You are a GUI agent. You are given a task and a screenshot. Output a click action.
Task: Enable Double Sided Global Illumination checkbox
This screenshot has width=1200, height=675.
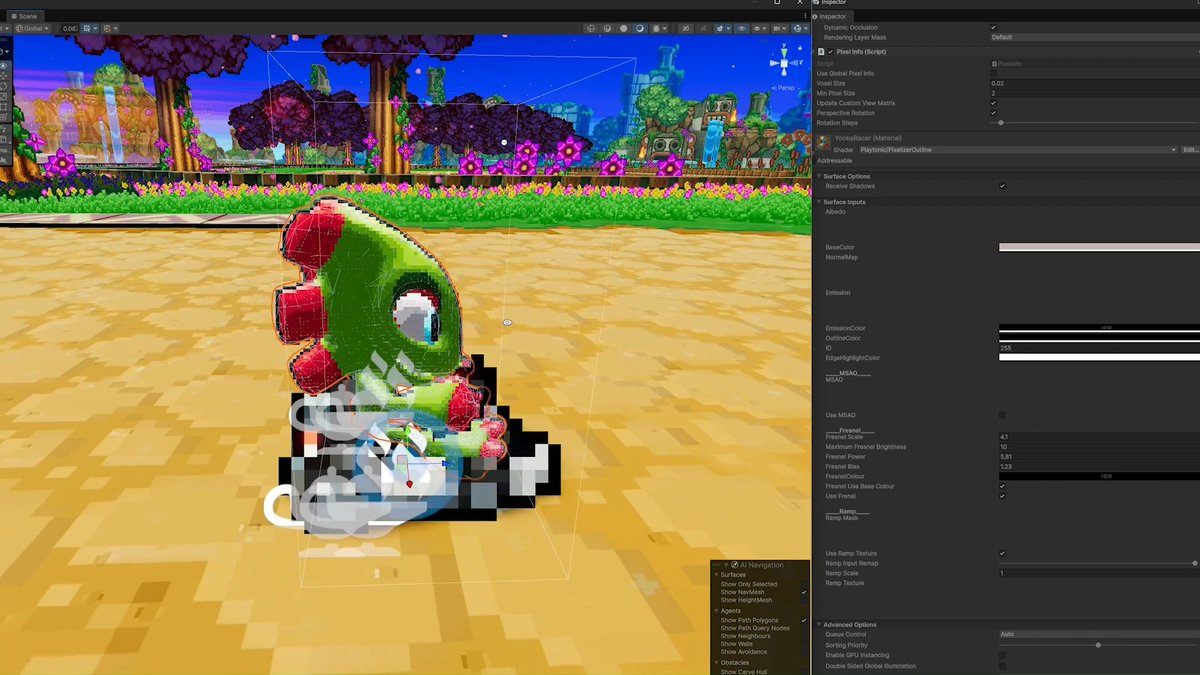1002,666
